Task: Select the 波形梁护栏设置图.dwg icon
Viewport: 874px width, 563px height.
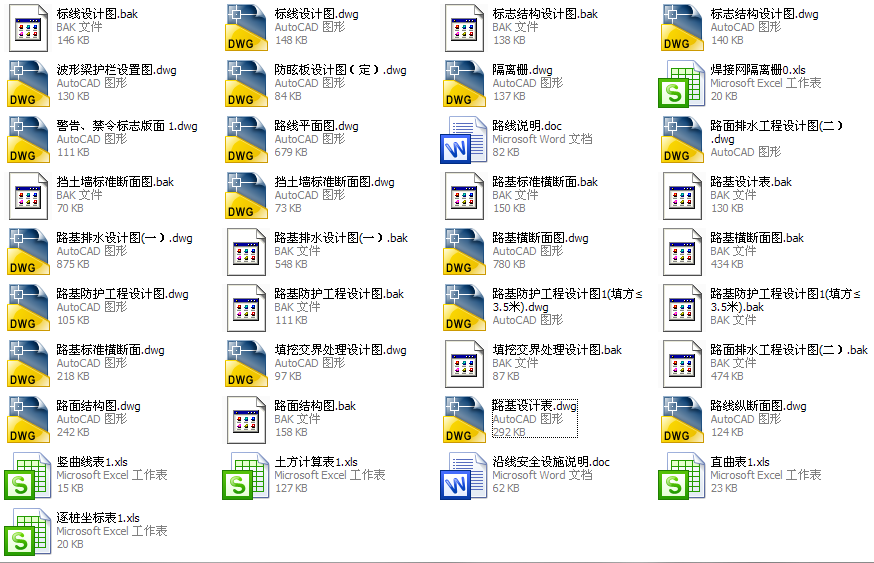Action: 28,84
